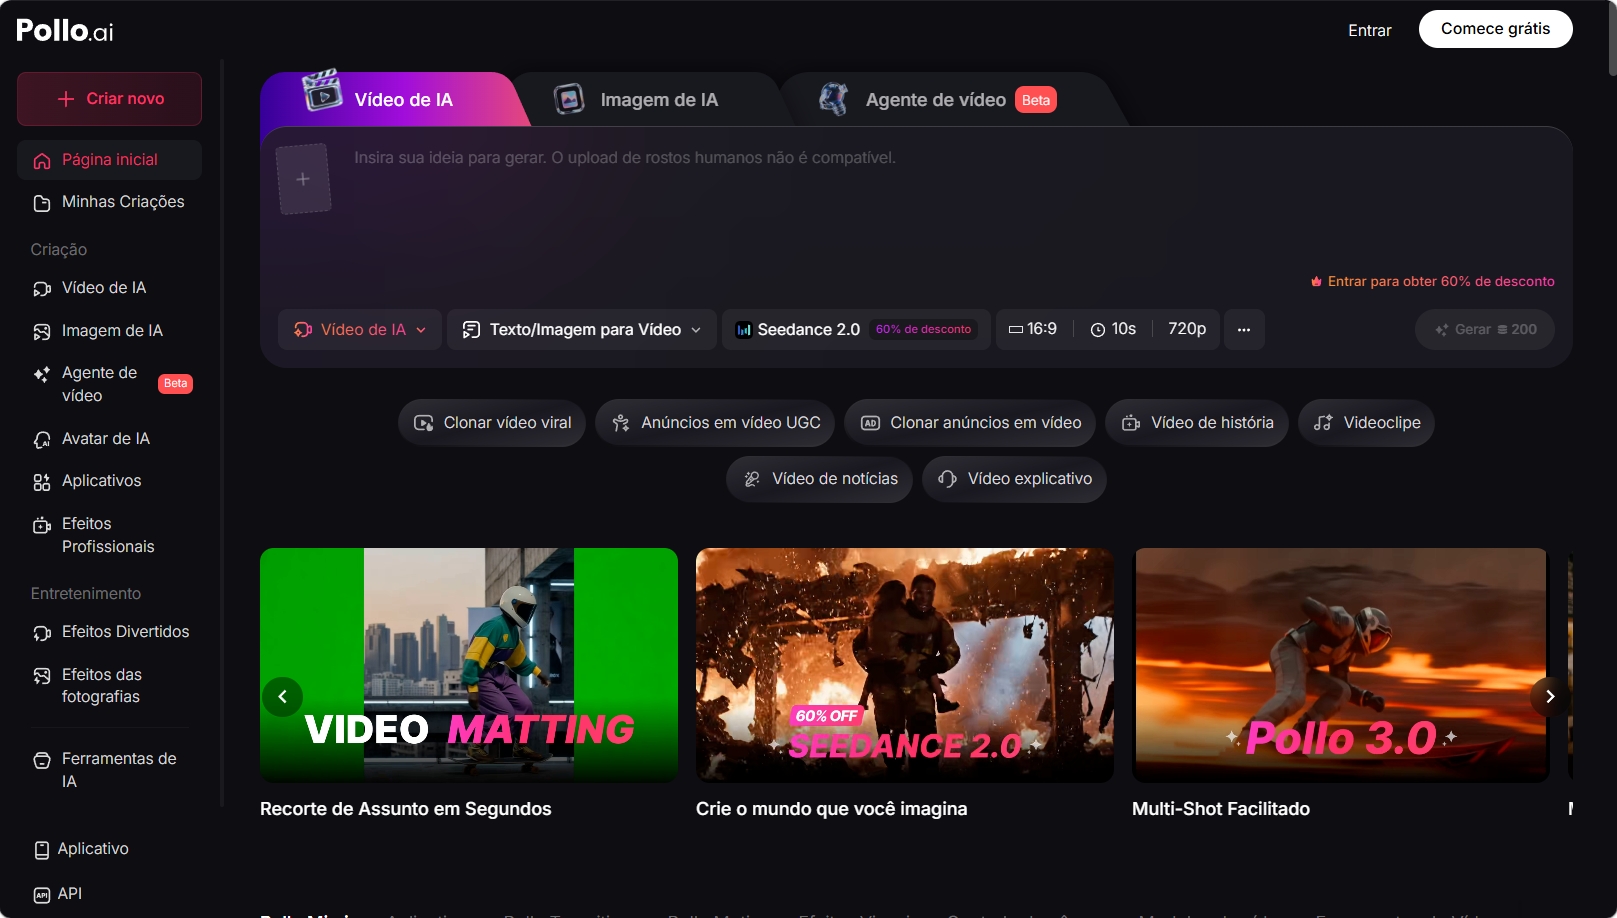1617x918 pixels.
Task: Open Aplicativos in the sidebar
Action: [101, 481]
